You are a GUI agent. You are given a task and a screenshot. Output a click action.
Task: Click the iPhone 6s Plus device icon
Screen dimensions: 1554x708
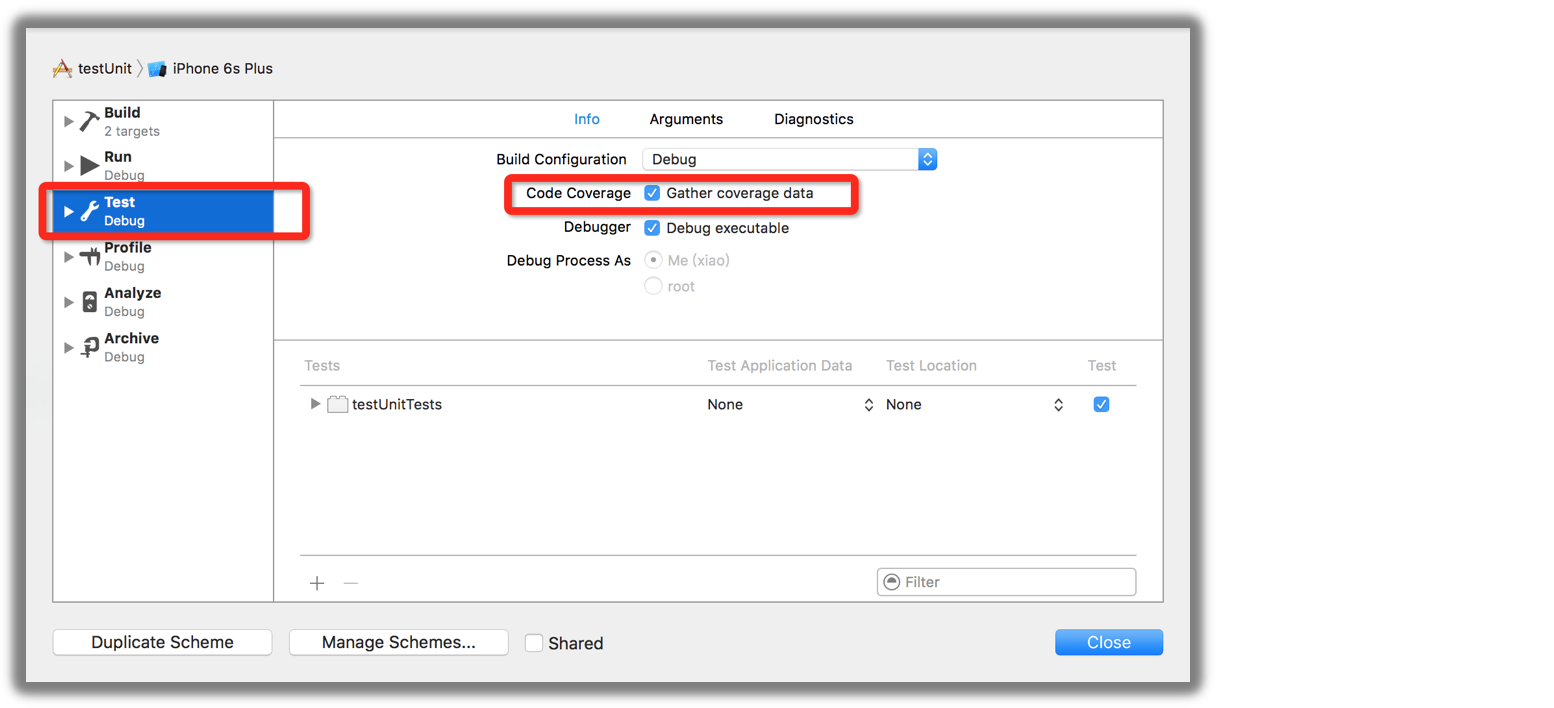(x=157, y=69)
